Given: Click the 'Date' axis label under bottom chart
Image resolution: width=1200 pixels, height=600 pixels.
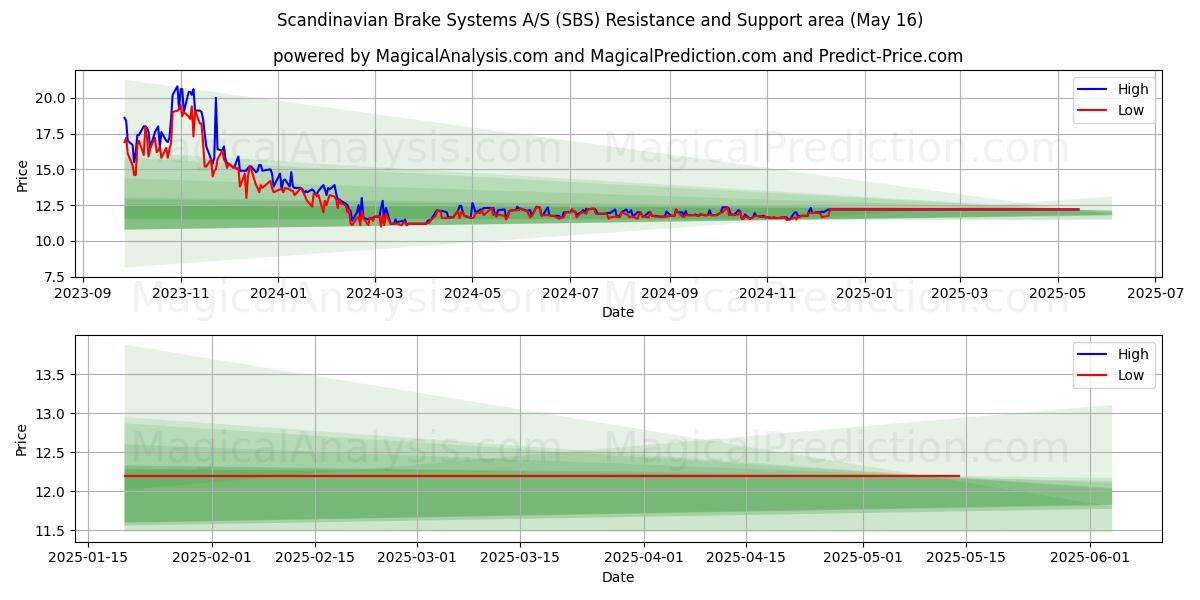Looking at the screenshot, I should [x=618, y=578].
